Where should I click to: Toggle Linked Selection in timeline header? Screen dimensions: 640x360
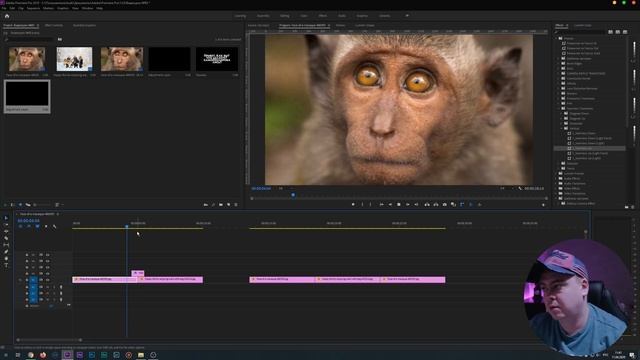37,227
